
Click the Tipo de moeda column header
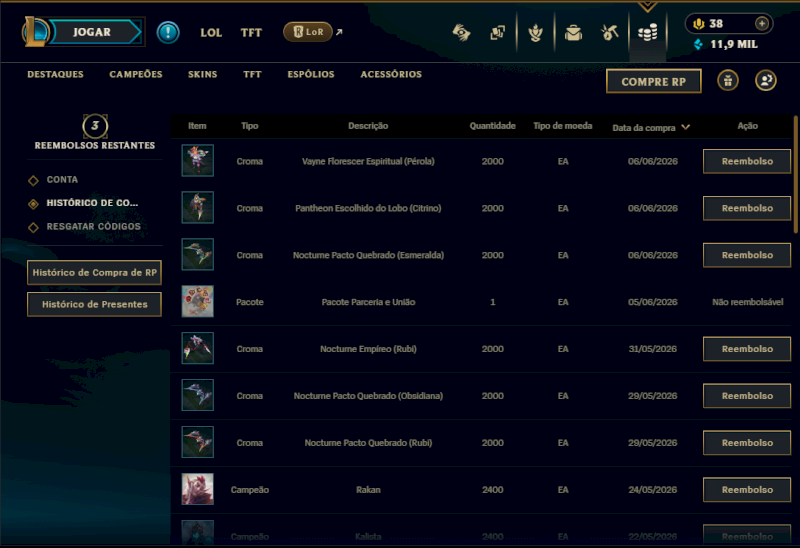point(563,126)
